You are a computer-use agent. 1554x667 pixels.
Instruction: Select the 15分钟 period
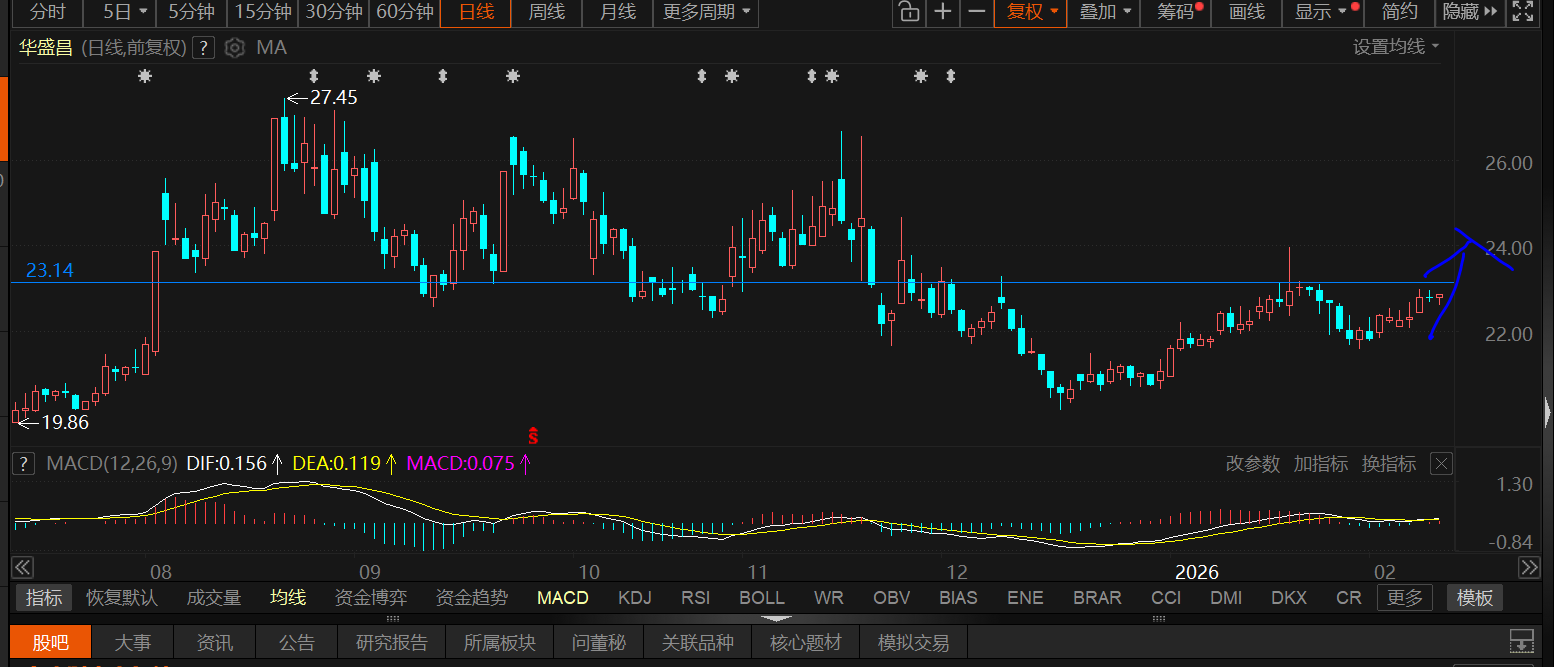[x=262, y=12]
